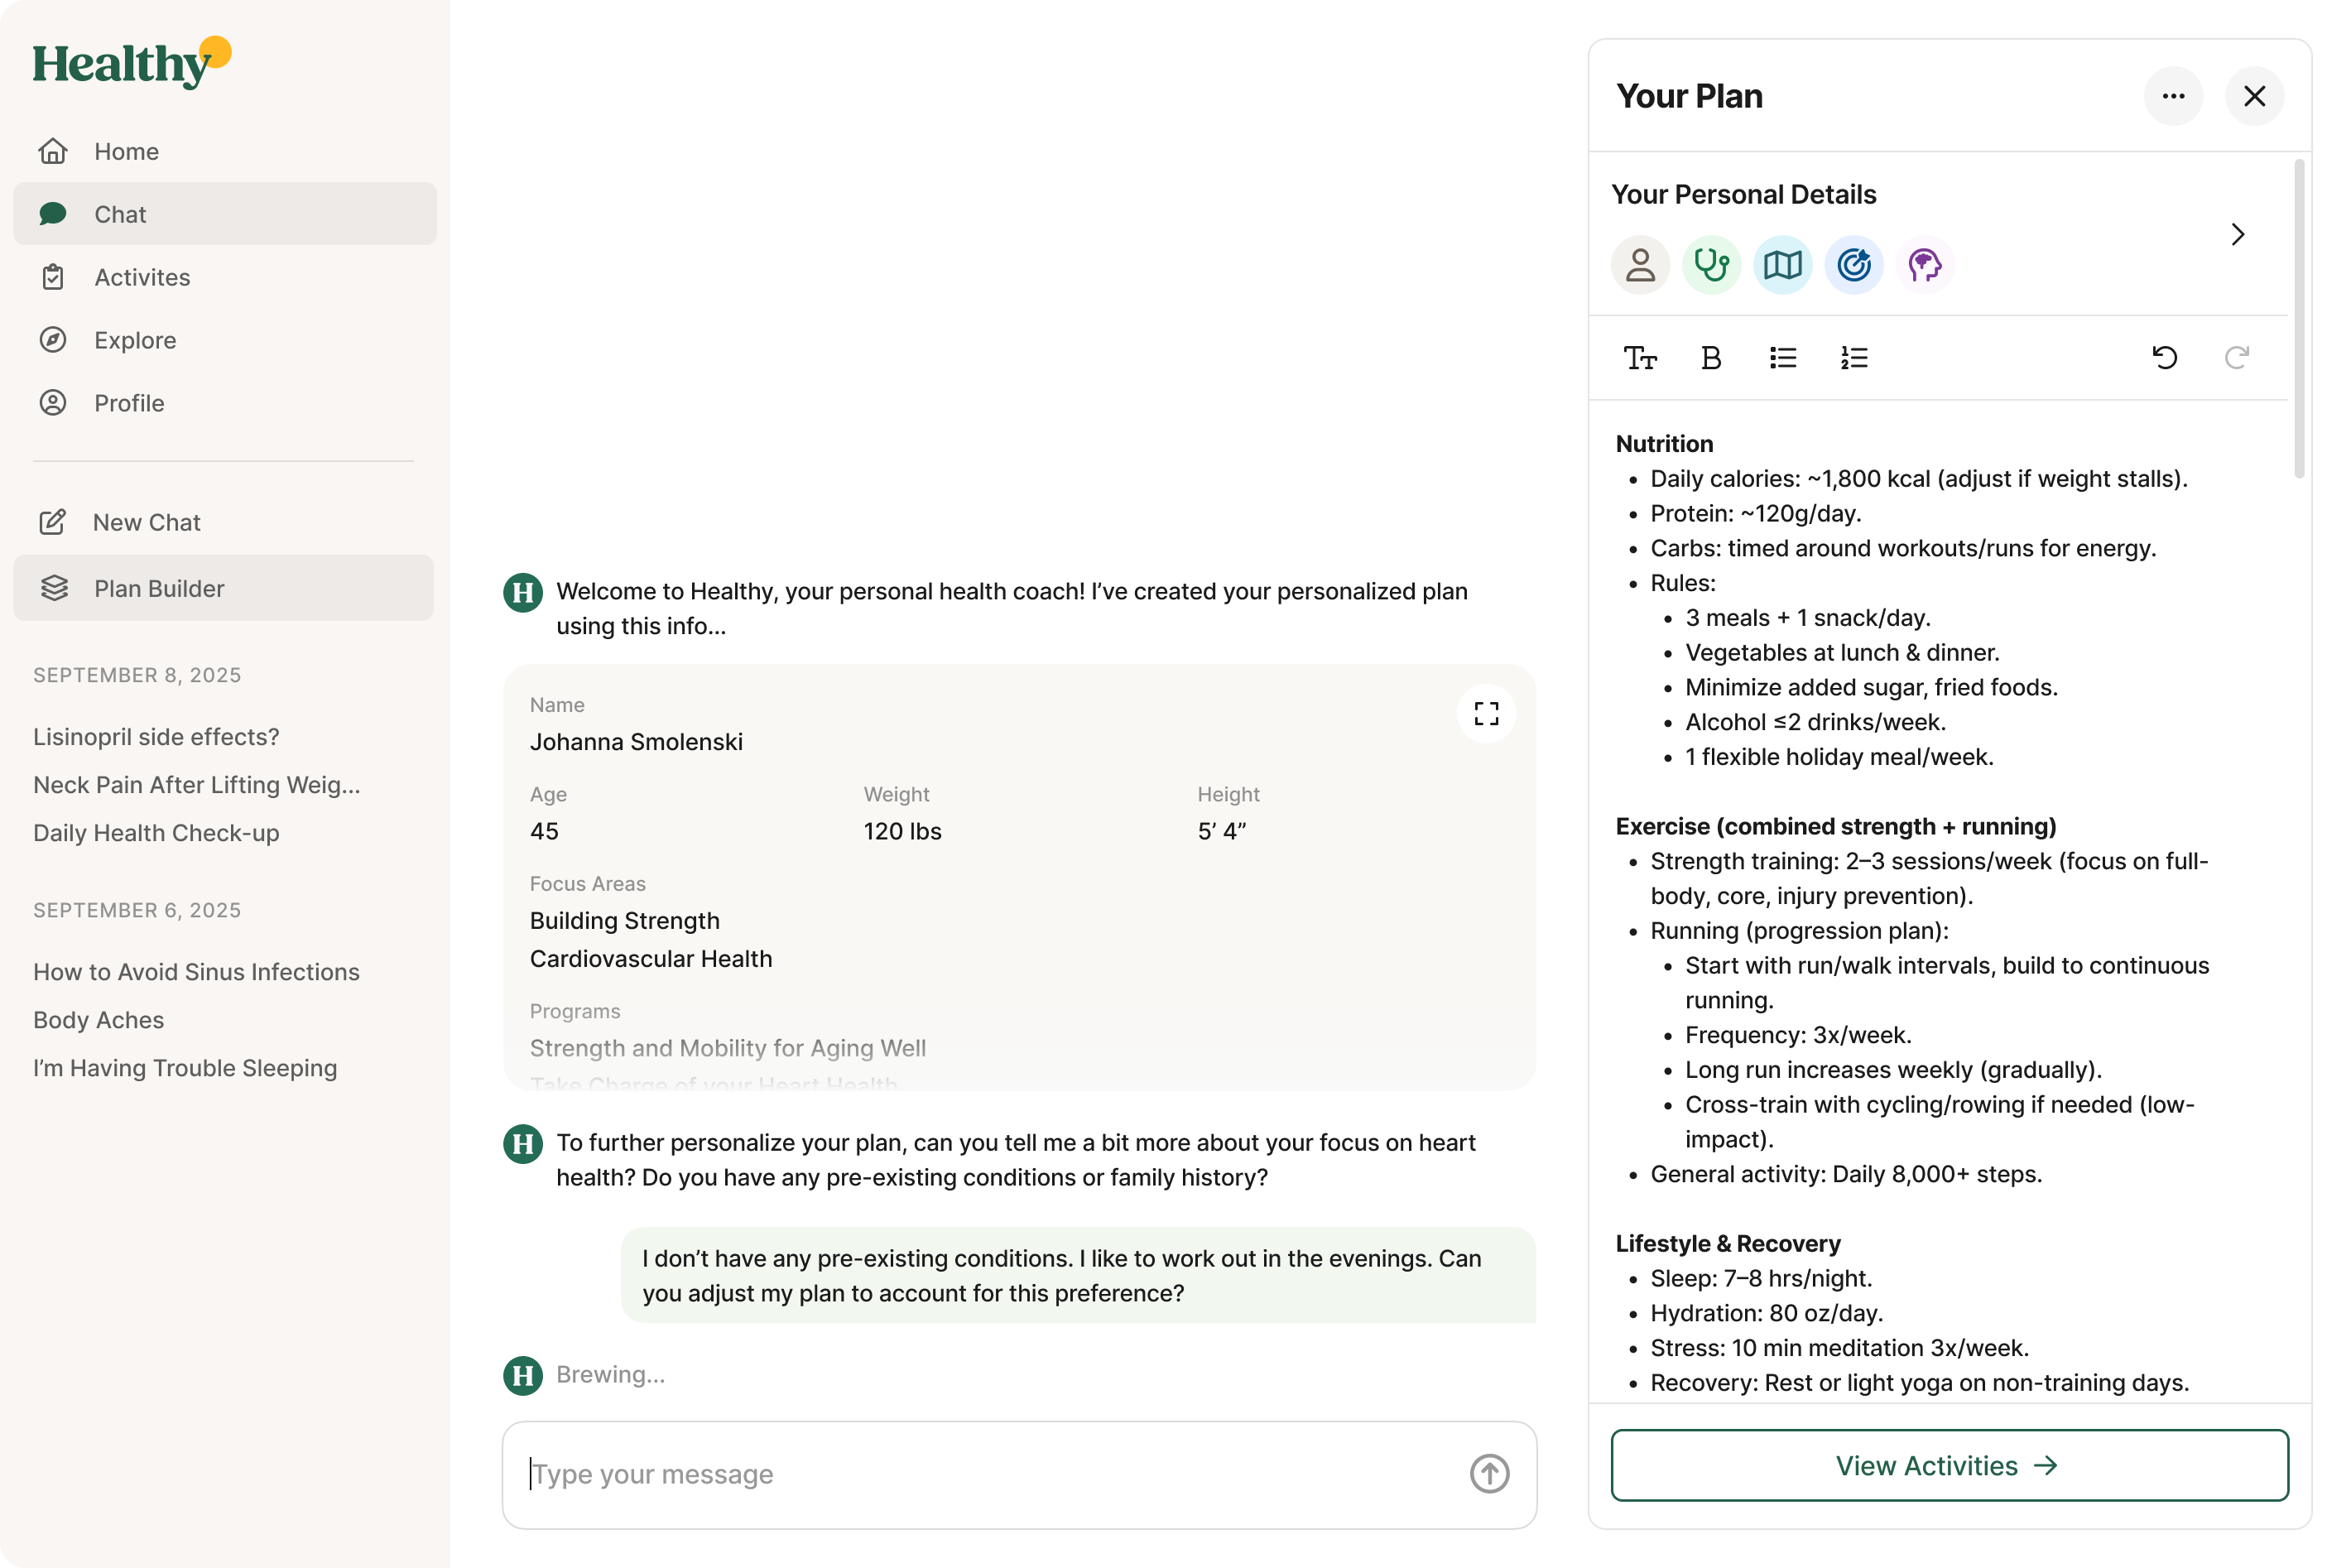2351x1568 pixels.
Task: Go to Activites in the sidebar
Action: 225,277
